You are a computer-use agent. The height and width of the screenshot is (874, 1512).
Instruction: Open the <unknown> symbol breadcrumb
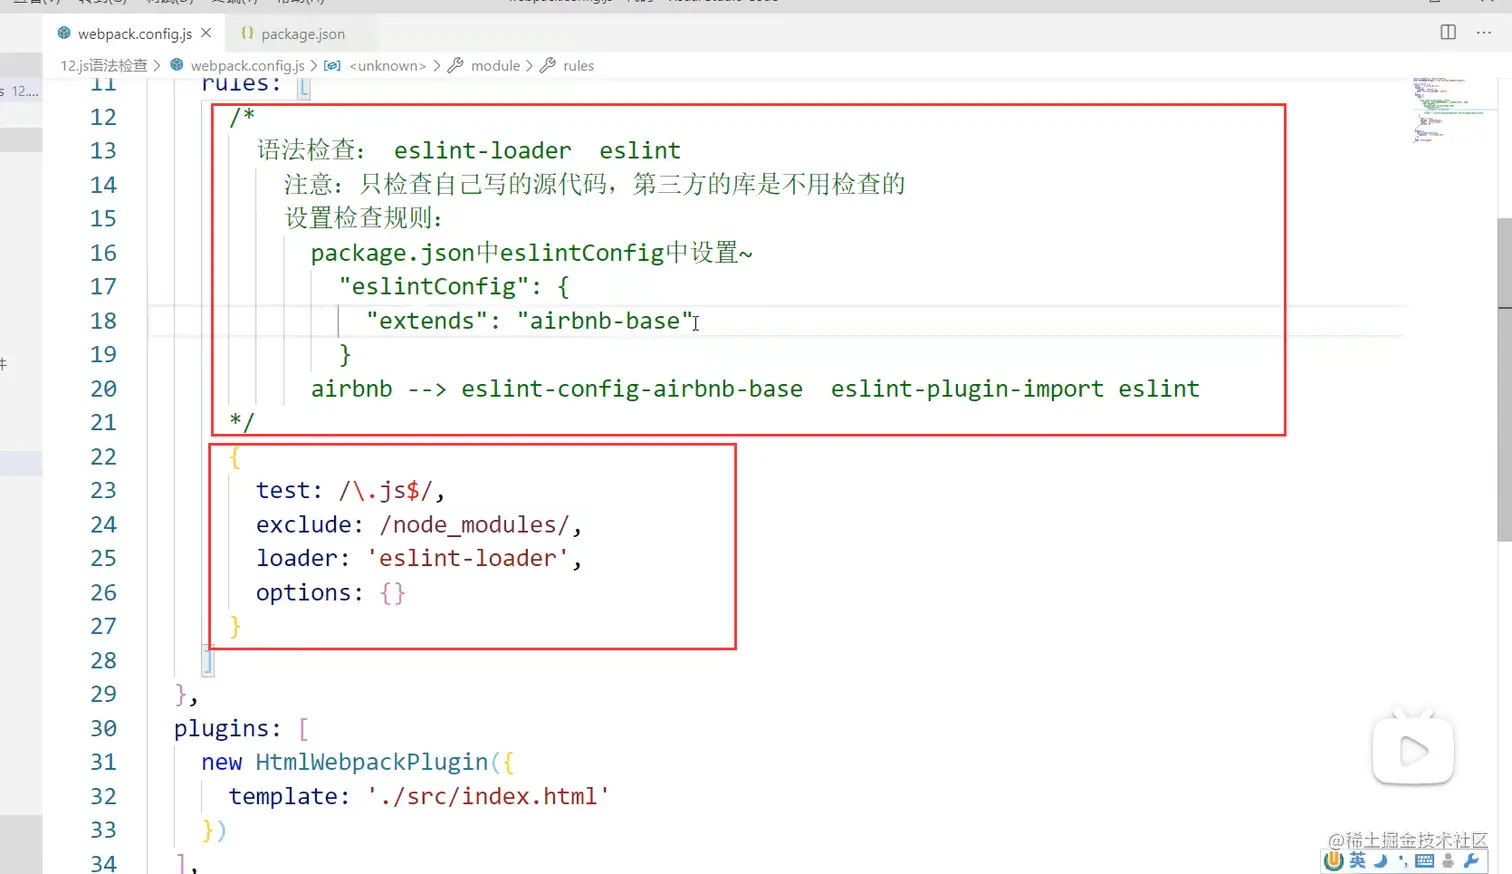click(x=376, y=66)
